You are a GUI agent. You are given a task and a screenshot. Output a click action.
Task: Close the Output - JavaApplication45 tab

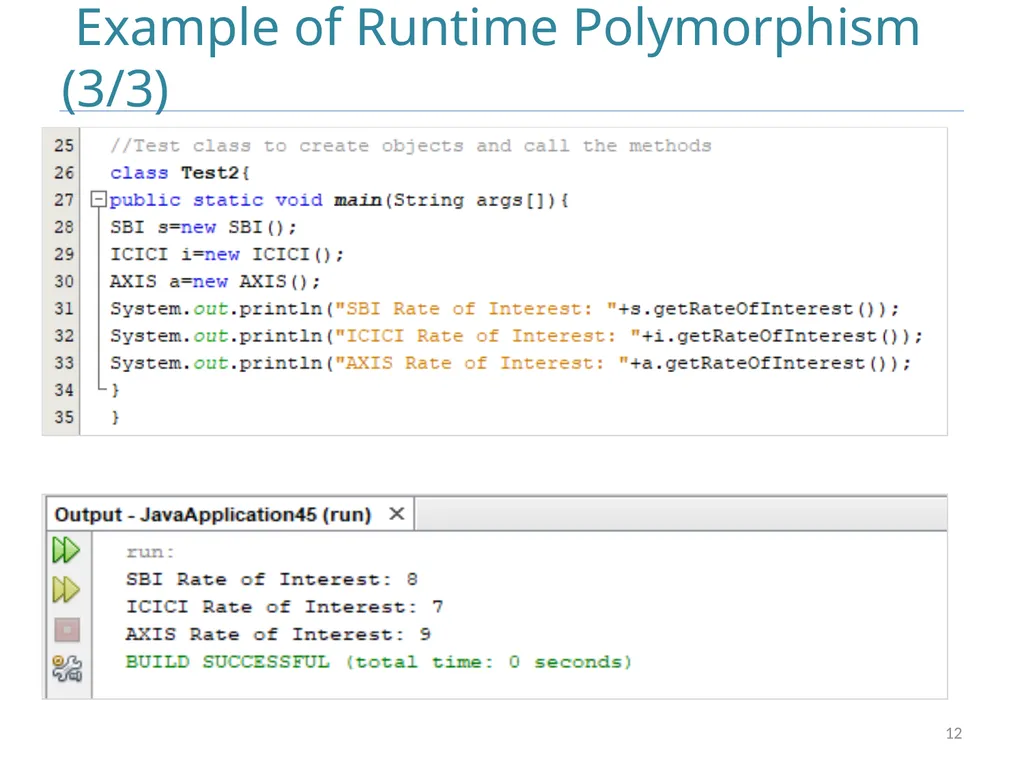[x=396, y=514]
